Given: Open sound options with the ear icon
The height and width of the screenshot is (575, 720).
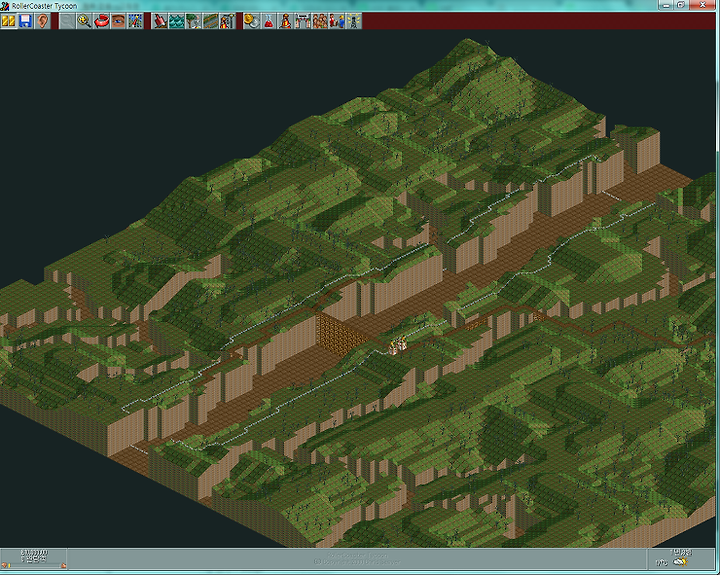Looking at the screenshot, I should [x=42, y=21].
